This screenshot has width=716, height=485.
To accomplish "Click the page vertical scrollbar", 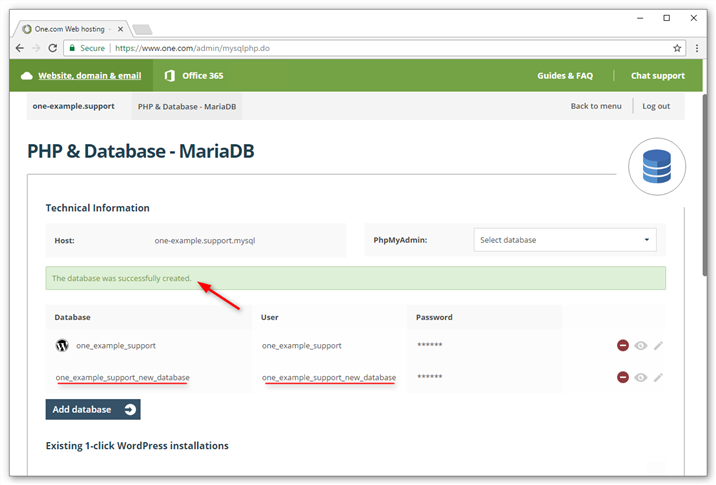I will [x=705, y=185].
